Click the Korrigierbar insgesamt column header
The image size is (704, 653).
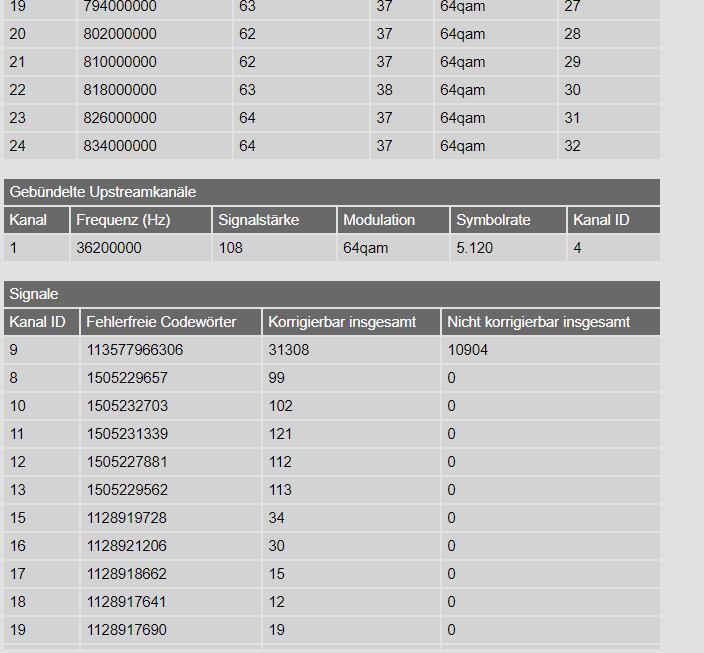[351, 322]
